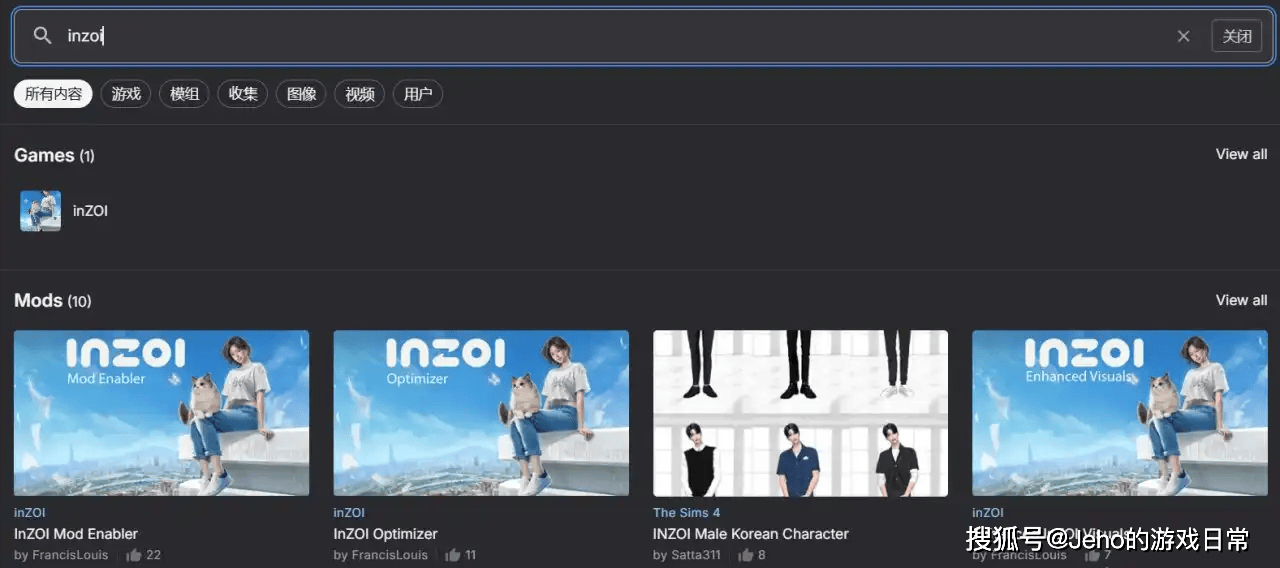
Task: Select the 视频 filter tab
Action: (x=360, y=94)
